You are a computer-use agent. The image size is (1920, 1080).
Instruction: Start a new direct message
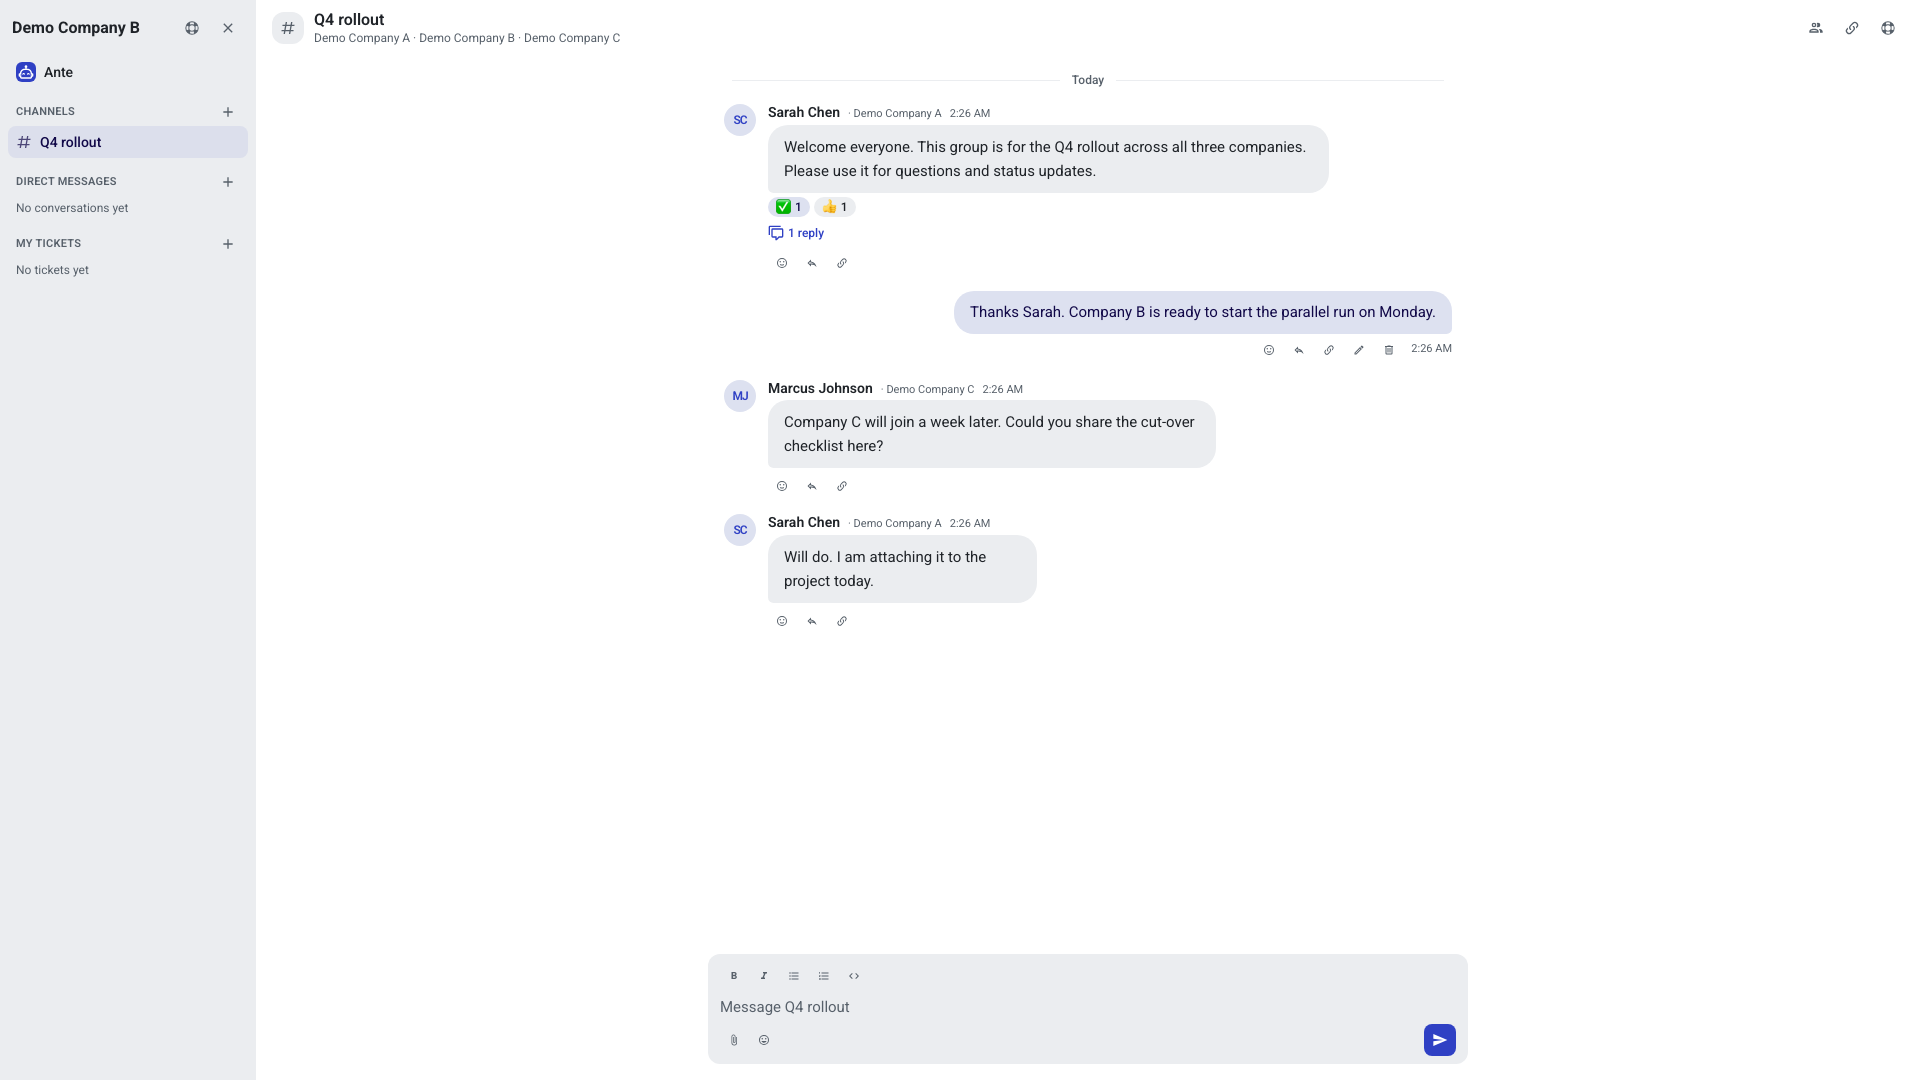[228, 182]
